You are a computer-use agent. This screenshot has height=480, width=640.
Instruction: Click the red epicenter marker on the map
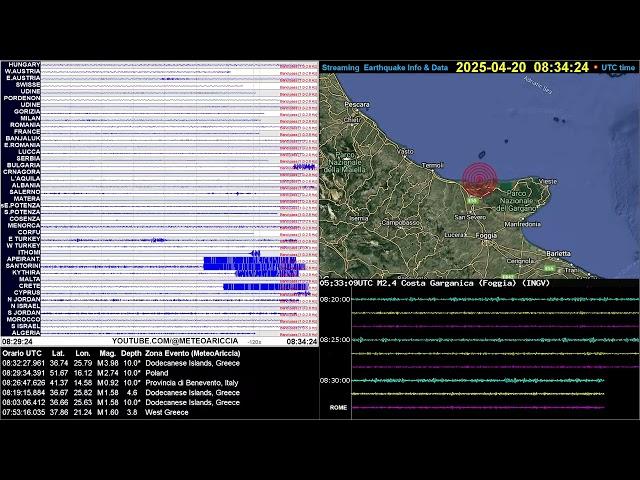480,180
